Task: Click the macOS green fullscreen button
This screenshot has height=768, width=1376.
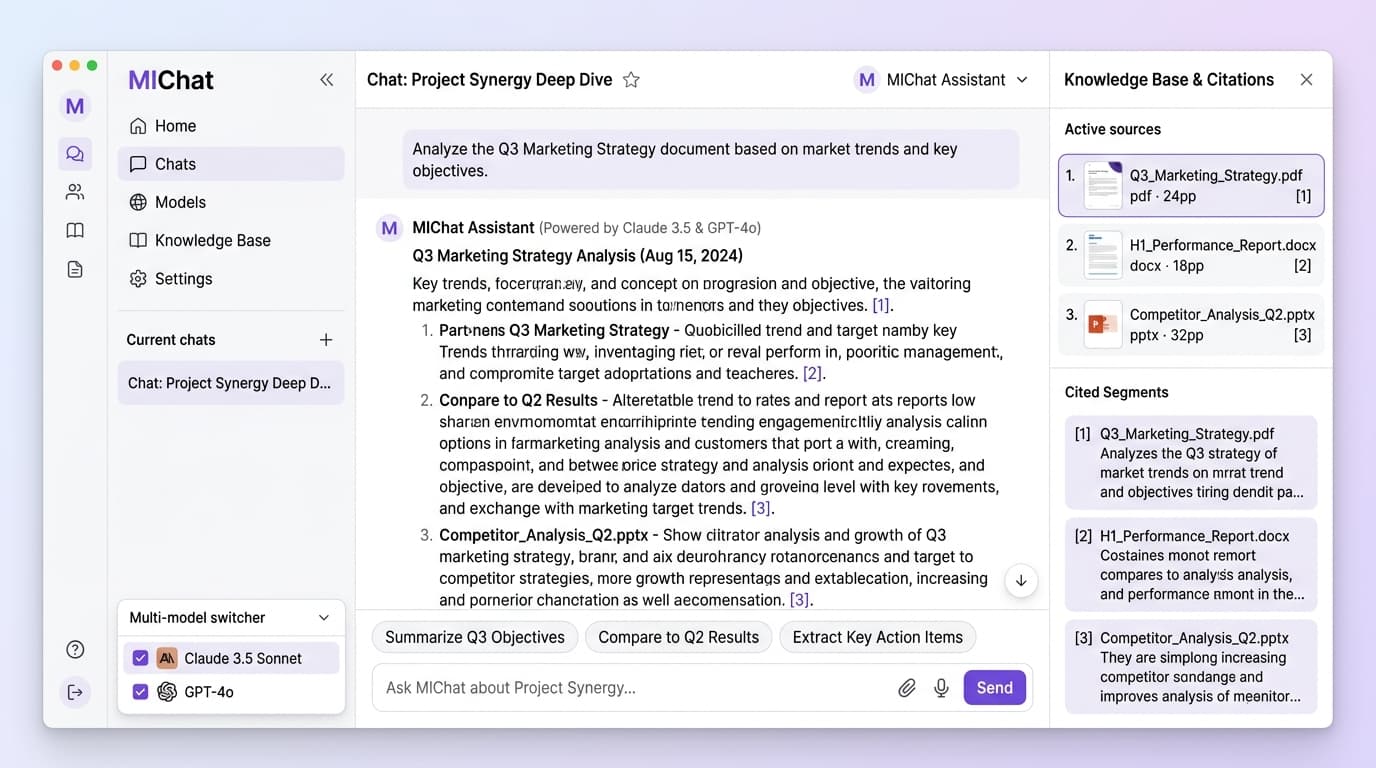Action: pos(92,65)
